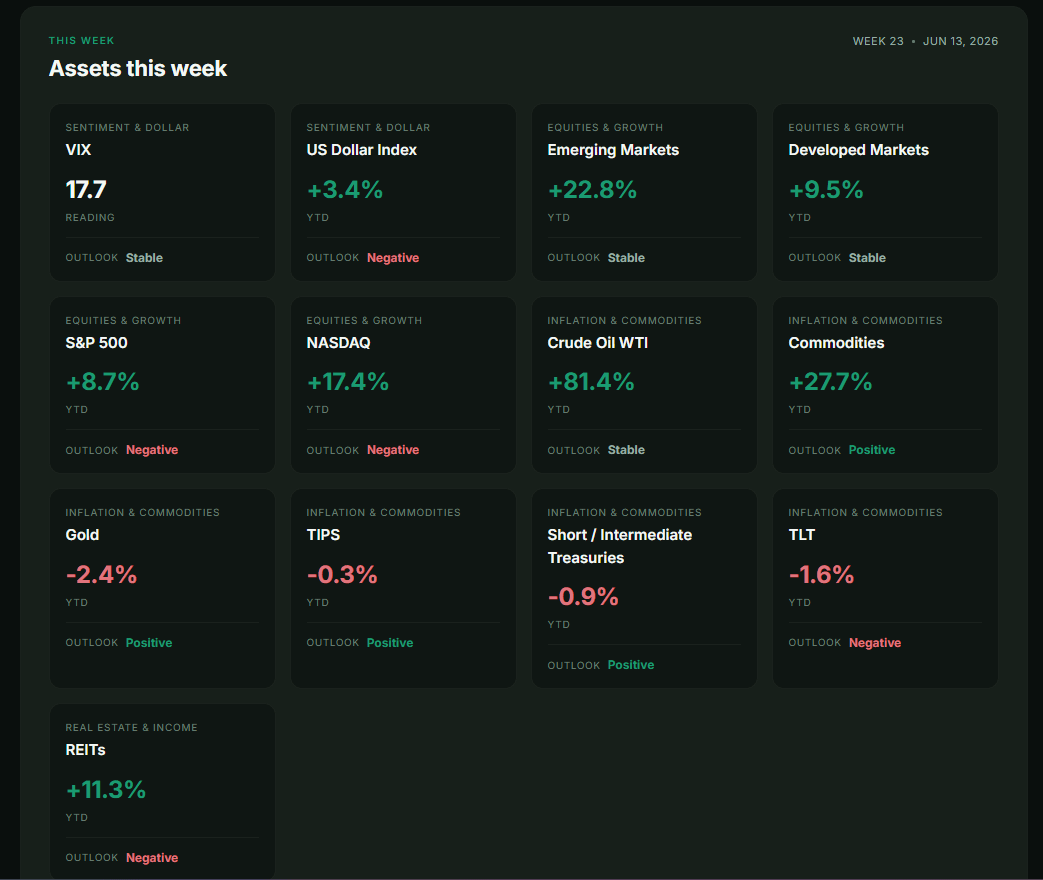Screen dimensions: 1043x880
Task: Select the NASDAQ asset card
Action: 403,385
